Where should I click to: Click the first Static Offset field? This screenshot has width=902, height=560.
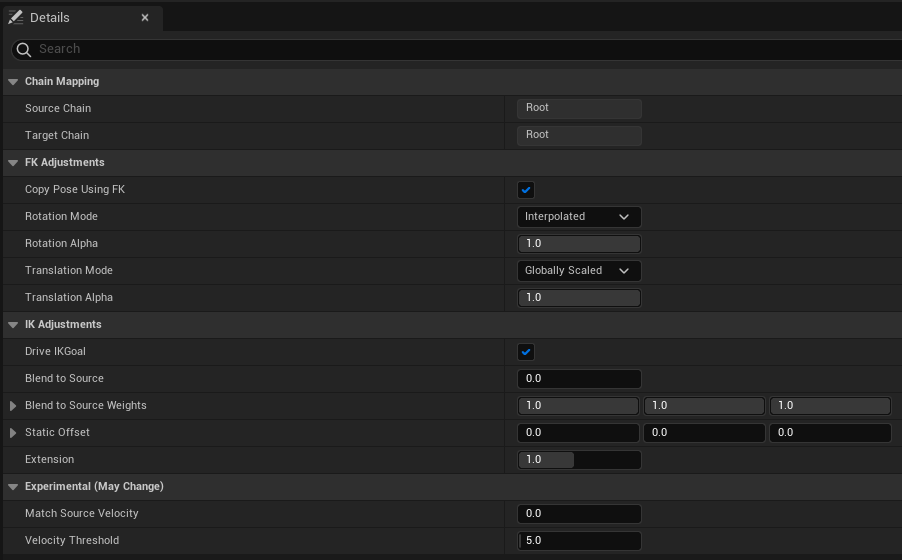578,433
